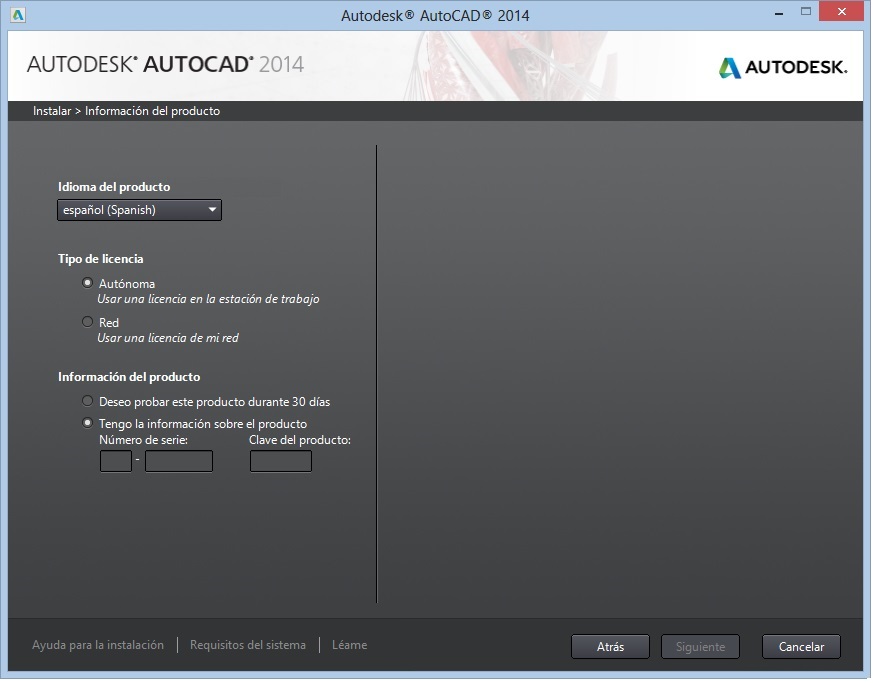Select the Autónoma license radio button
The height and width of the screenshot is (683, 873).
pyautogui.click(x=87, y=283)
